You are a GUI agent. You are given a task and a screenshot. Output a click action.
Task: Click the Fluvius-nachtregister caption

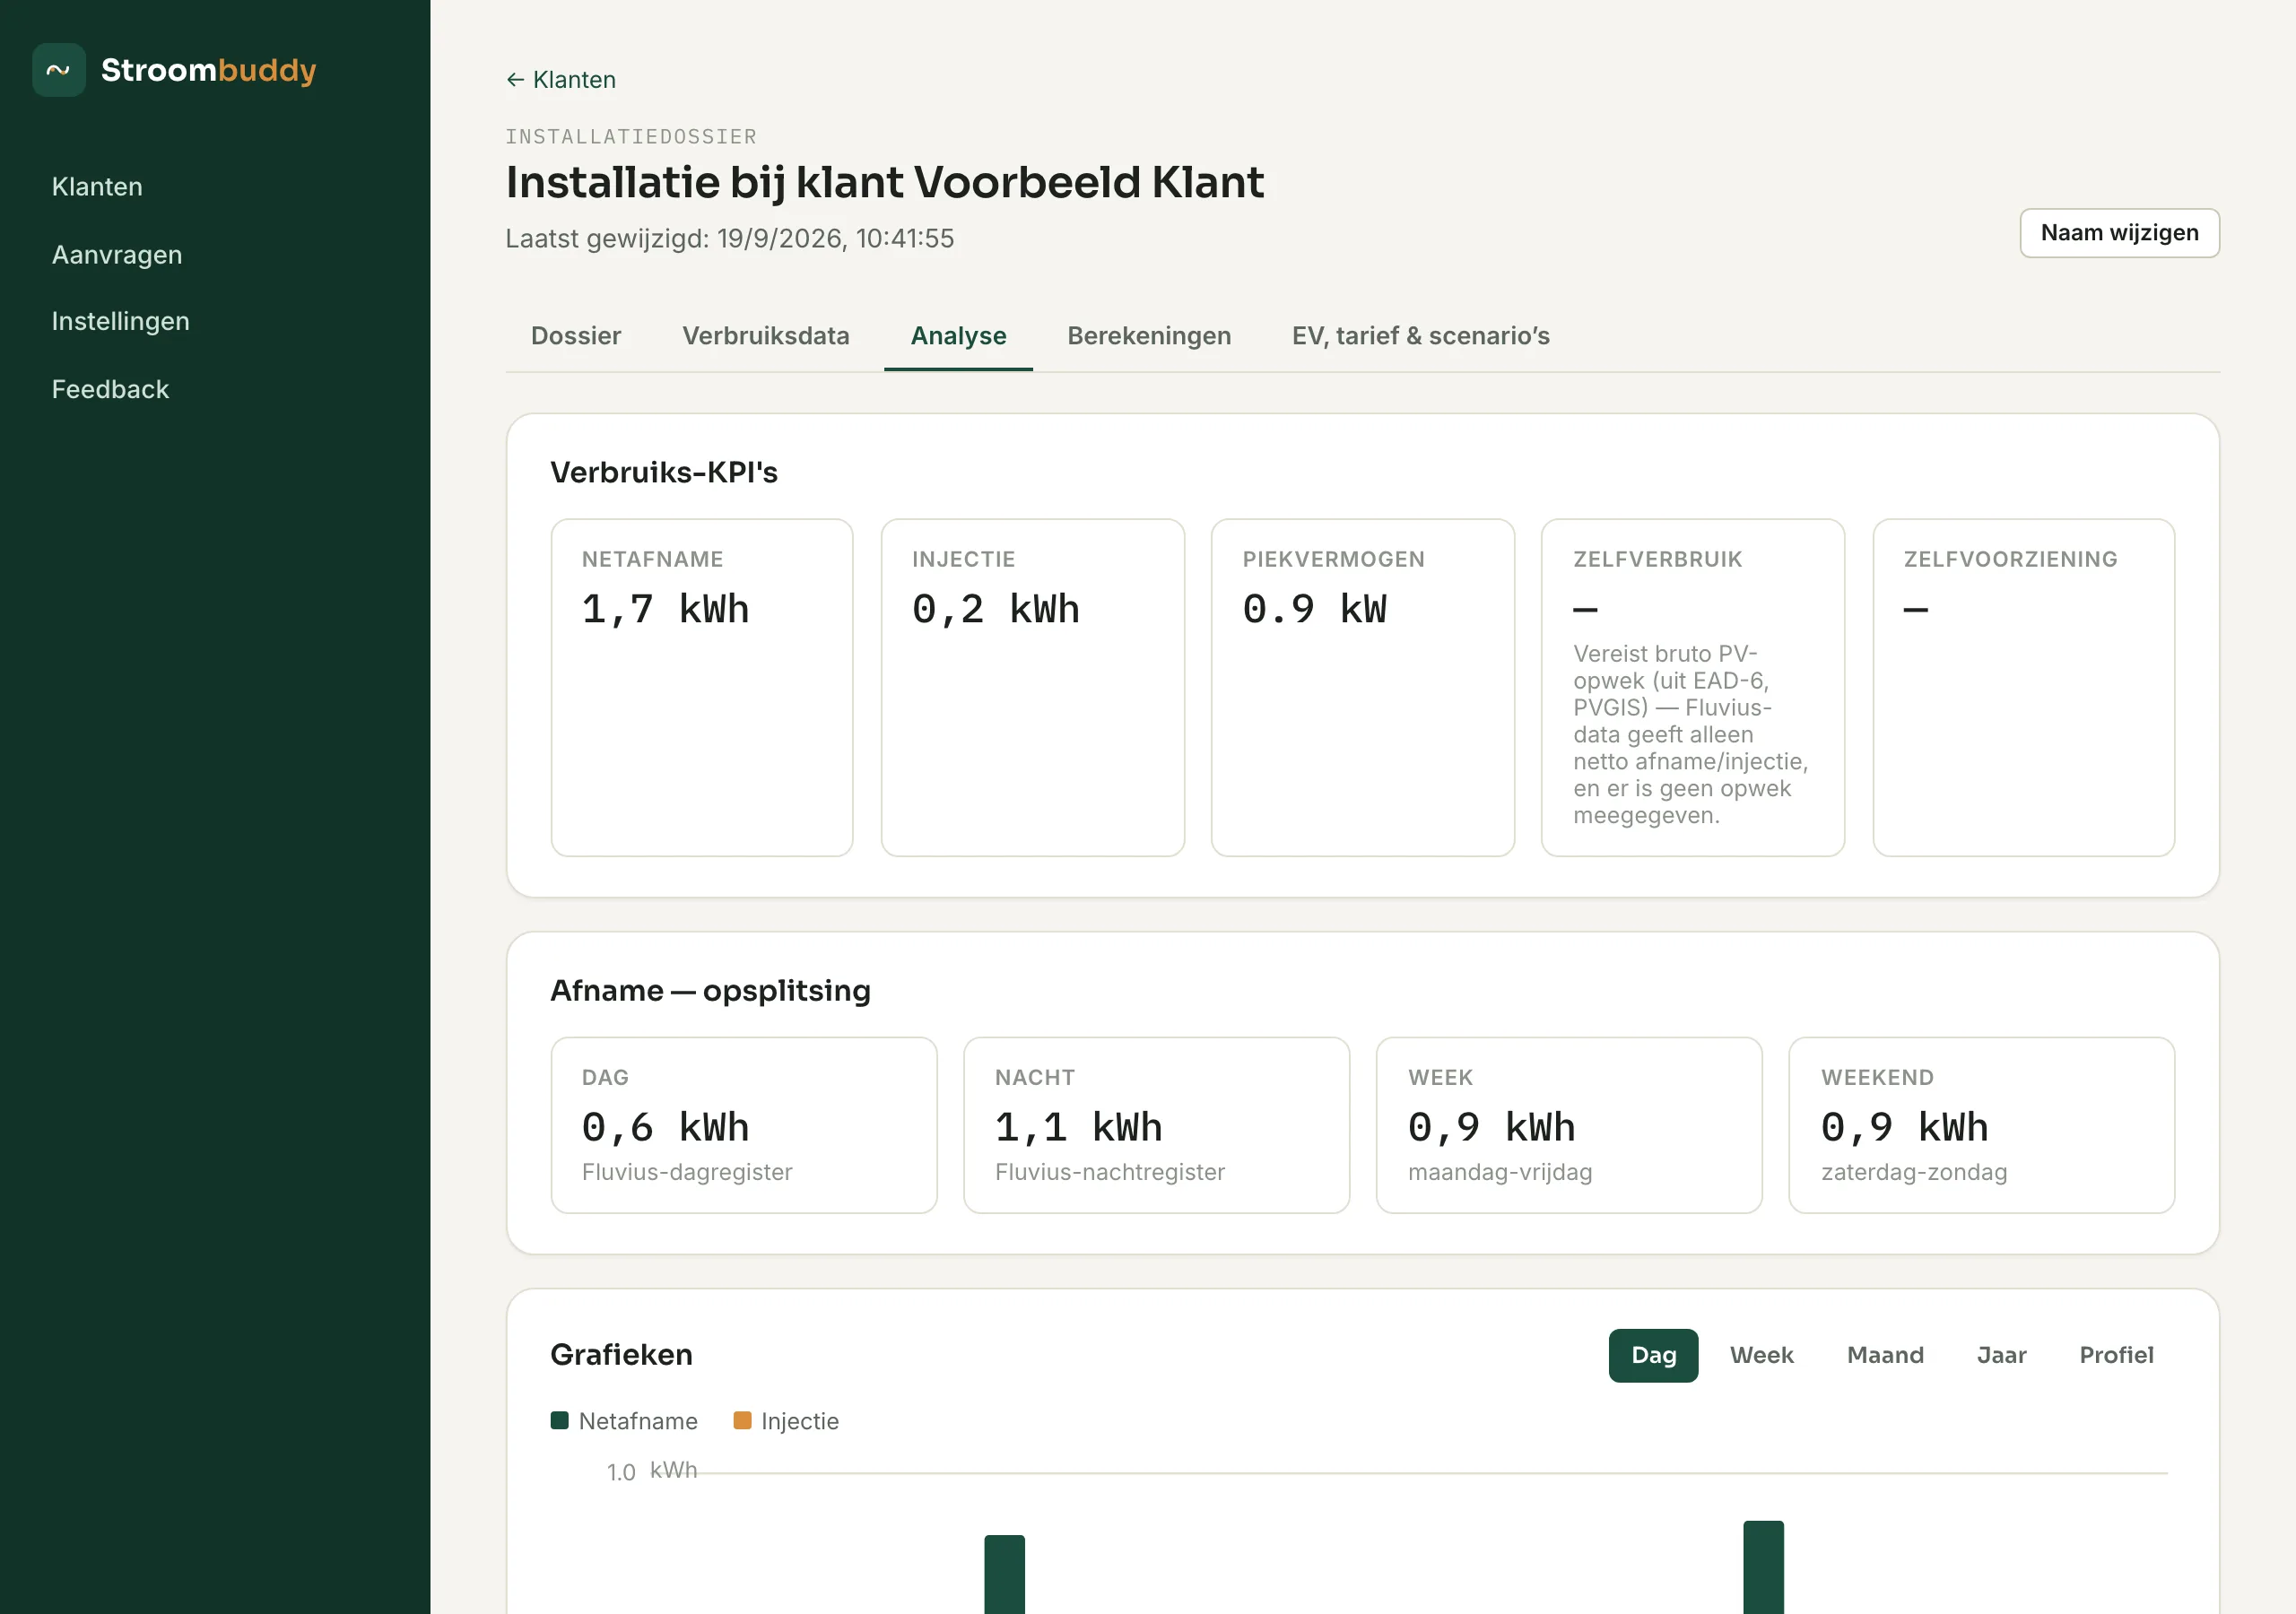coord(1110,1172)
